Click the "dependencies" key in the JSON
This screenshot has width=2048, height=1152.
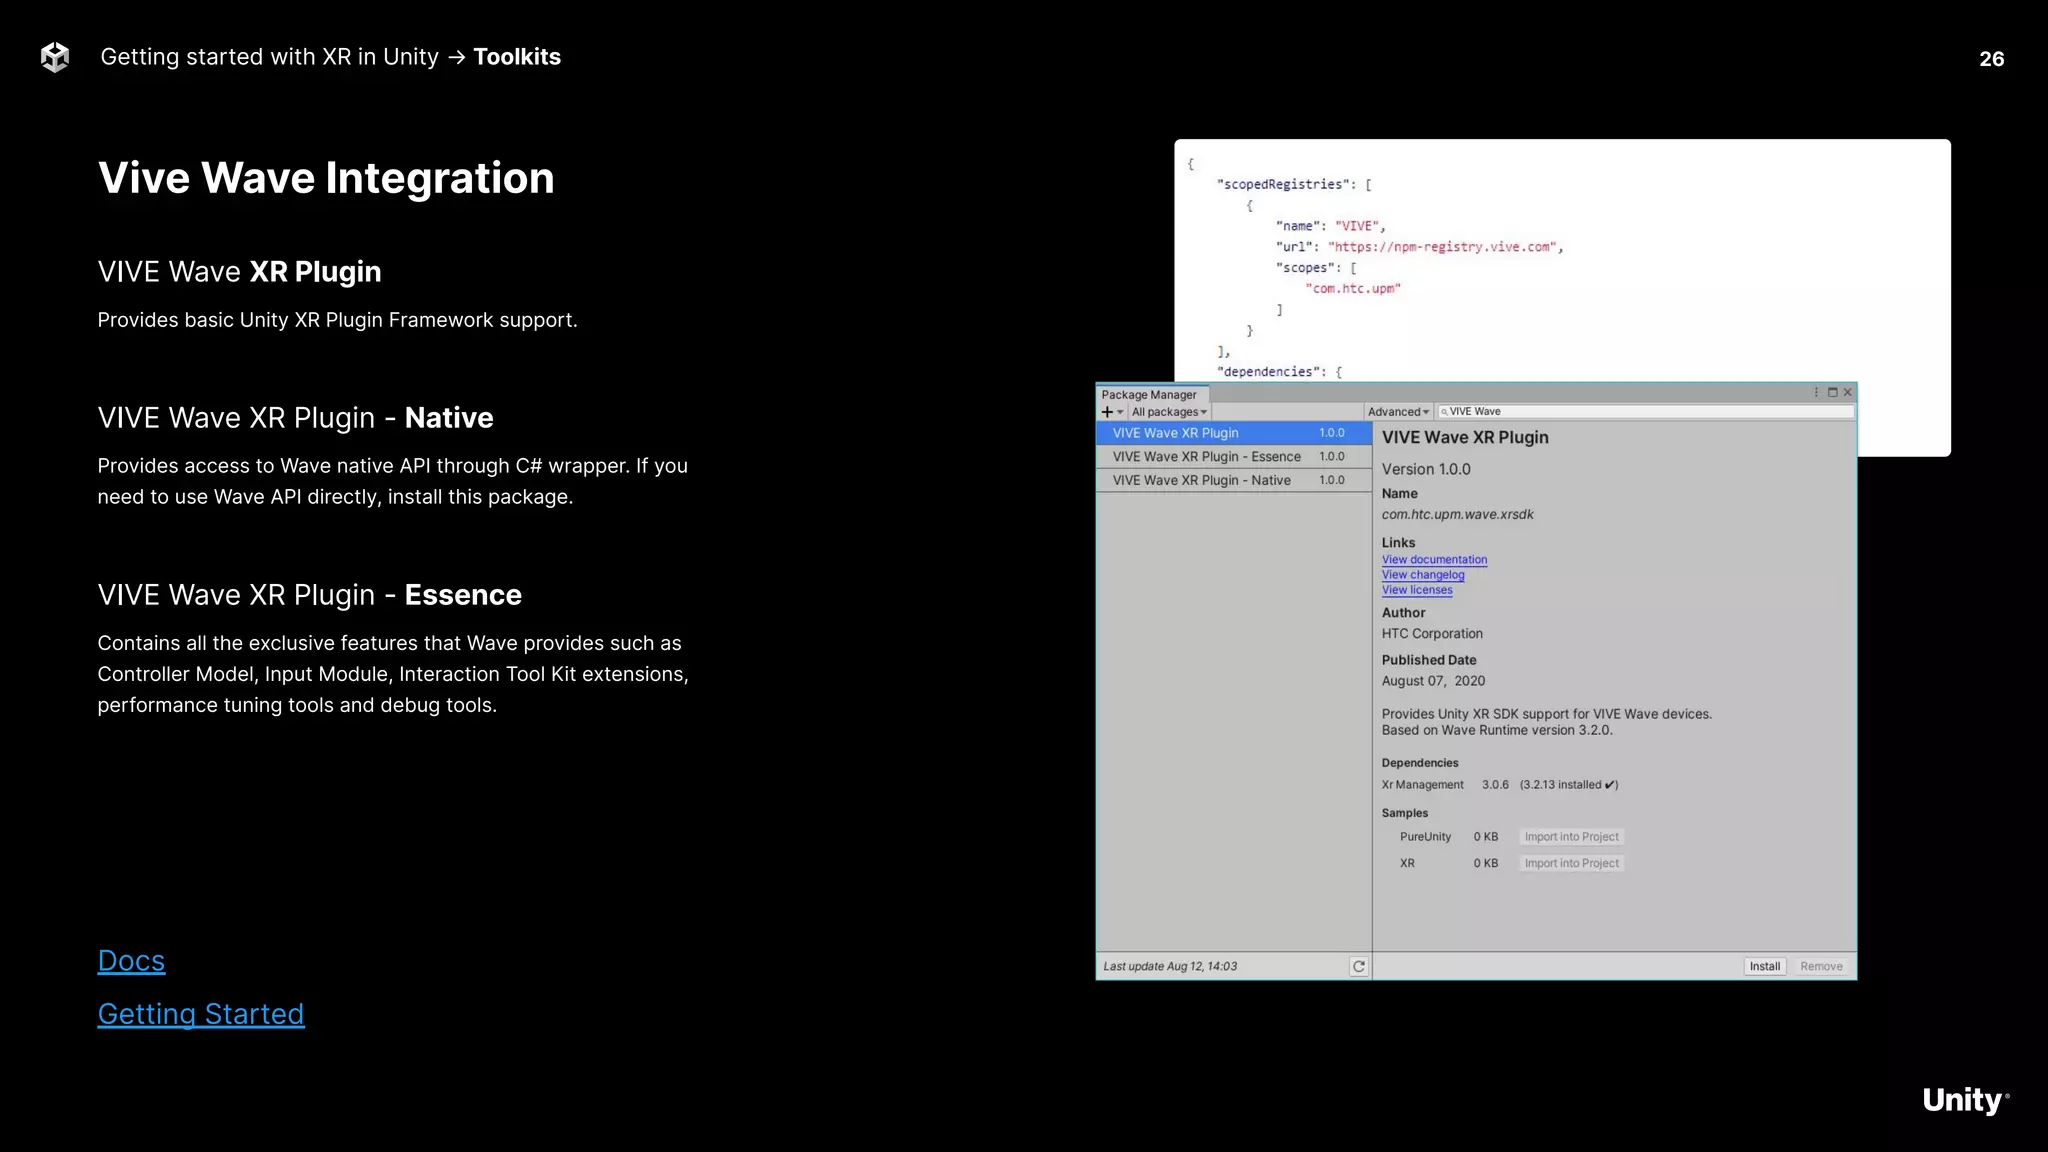tap(1268, 372)
